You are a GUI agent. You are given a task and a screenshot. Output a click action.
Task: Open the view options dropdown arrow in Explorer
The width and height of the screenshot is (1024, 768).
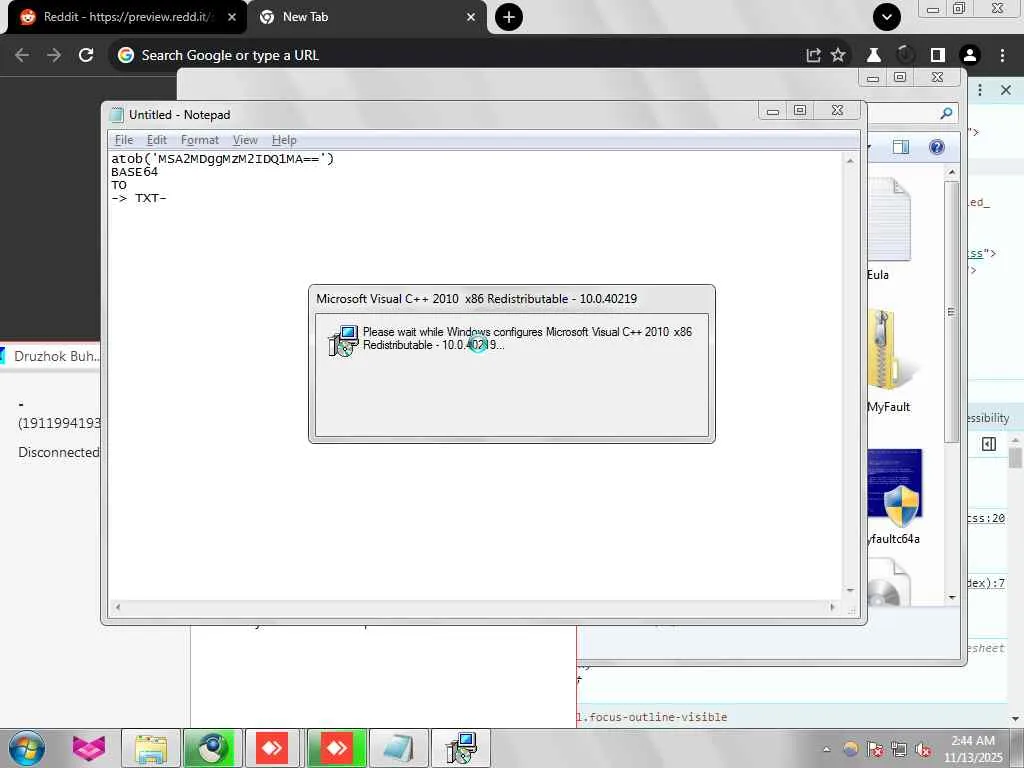869,147
